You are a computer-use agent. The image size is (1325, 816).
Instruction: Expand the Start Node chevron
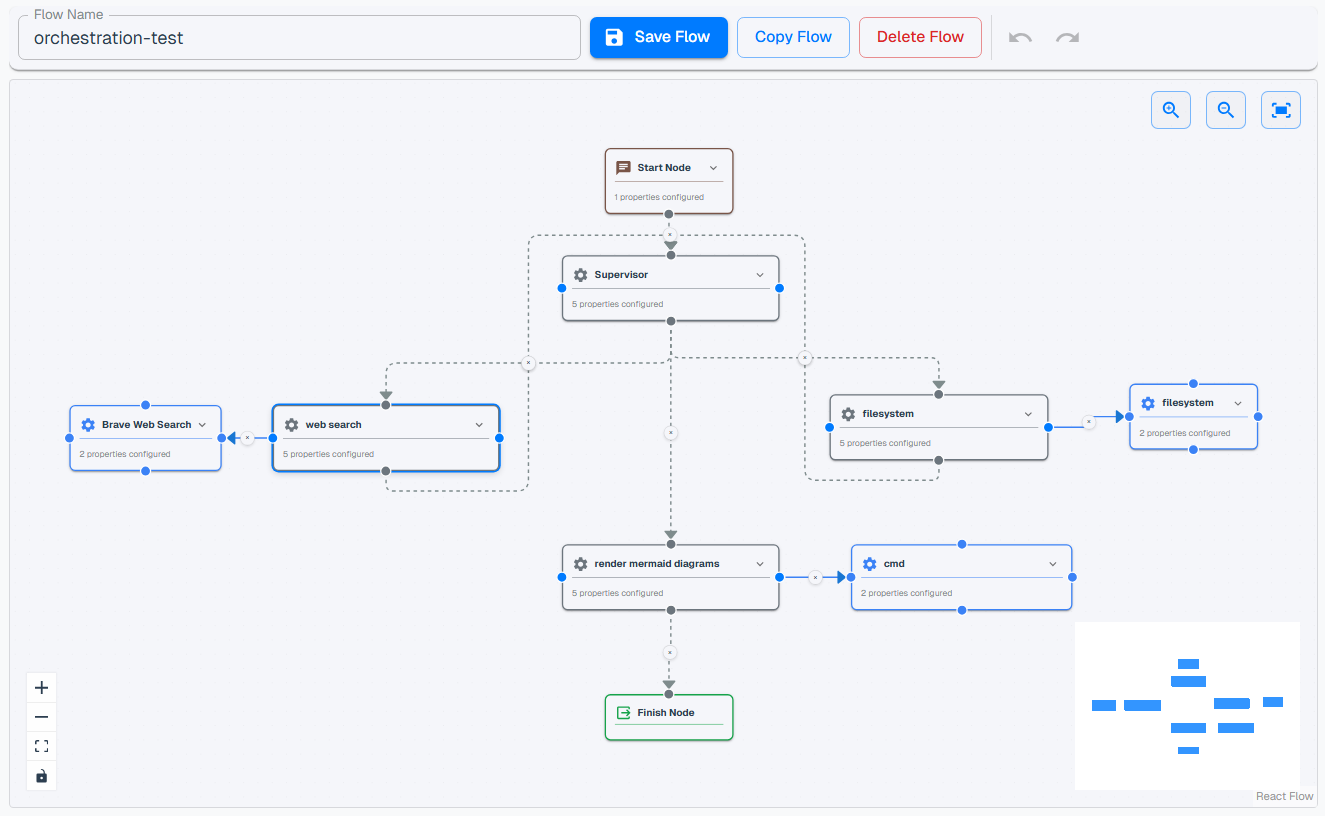(x=713, y=168)
